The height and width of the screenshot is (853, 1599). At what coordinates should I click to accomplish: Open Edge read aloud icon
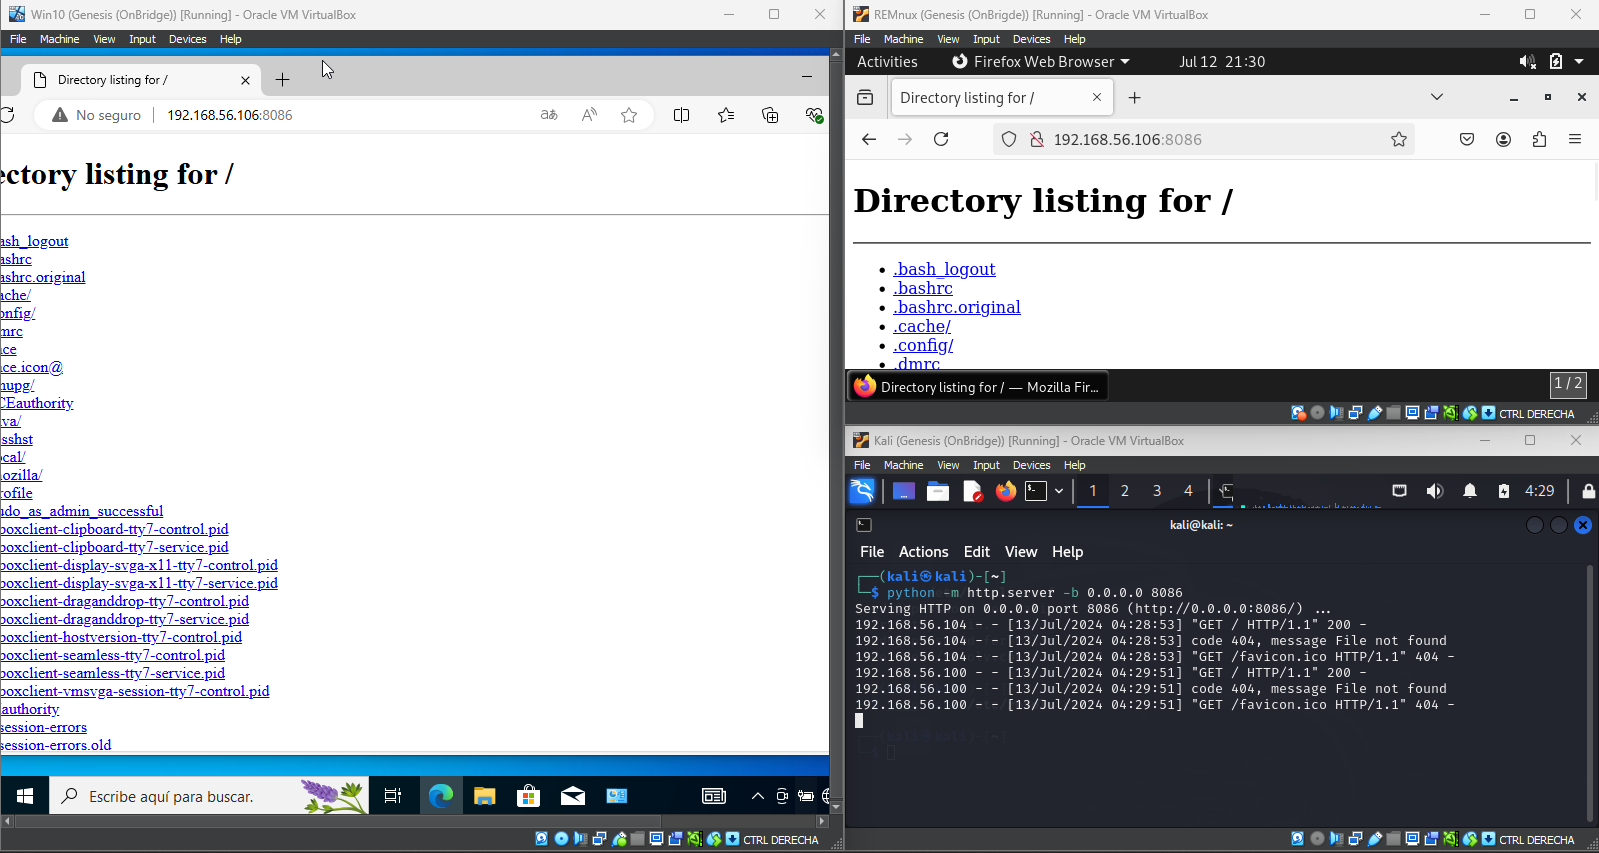(589, 115)
